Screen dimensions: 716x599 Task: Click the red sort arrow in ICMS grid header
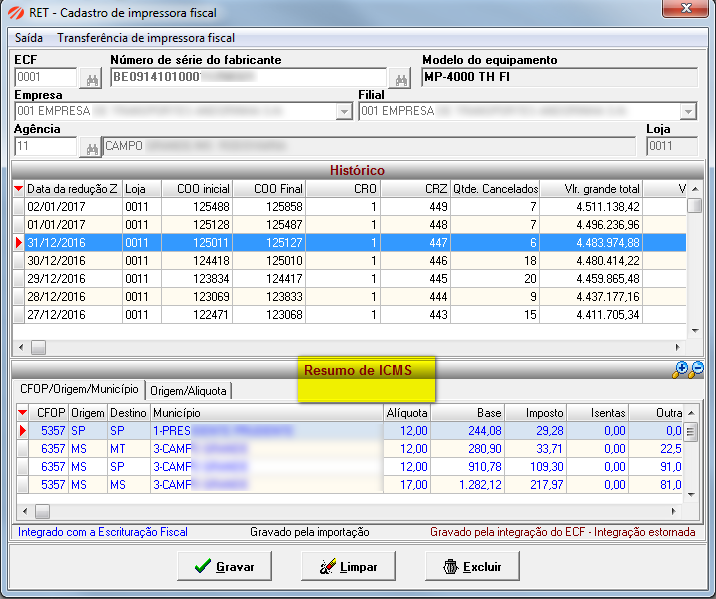tap(22, 413)
